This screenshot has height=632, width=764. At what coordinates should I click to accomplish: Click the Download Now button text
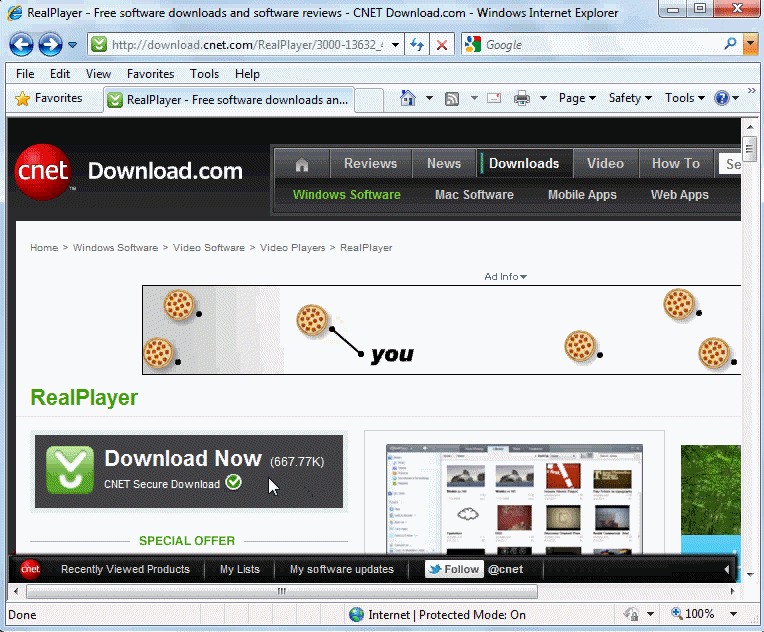tap(183, 459)
